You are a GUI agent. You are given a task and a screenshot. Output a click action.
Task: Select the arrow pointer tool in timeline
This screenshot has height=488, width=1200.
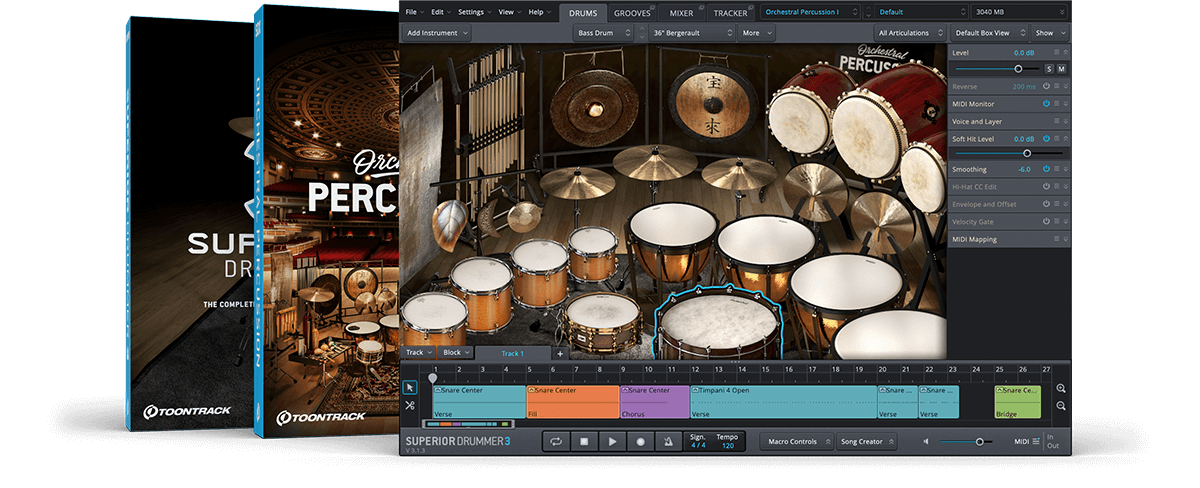pyautogui.click(x=410, y=387)
